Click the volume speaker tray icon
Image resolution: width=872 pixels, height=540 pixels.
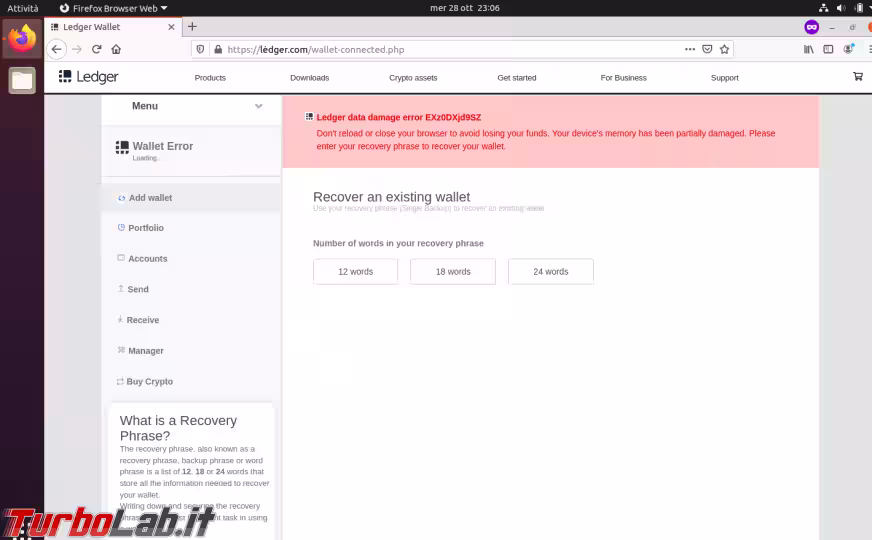841,8
